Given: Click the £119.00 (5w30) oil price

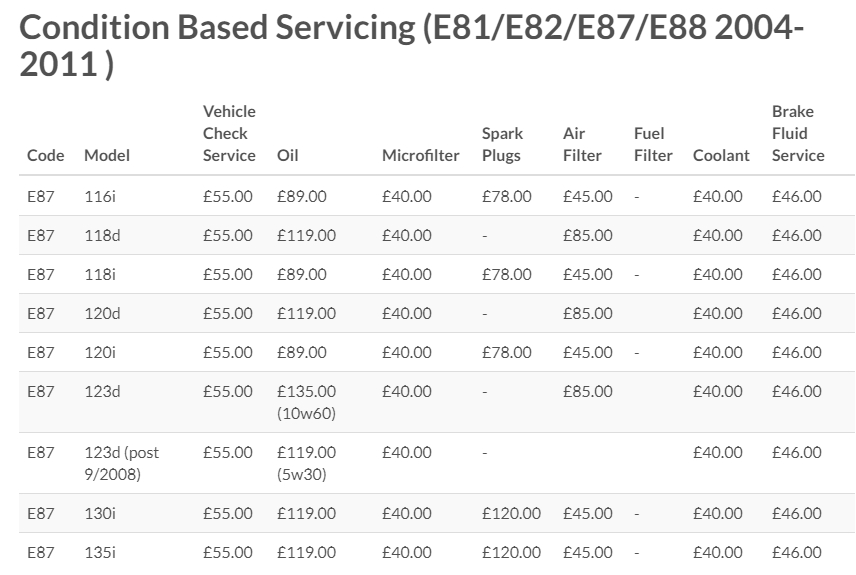Looking at the screenshot, I should [x=306, y=463].
